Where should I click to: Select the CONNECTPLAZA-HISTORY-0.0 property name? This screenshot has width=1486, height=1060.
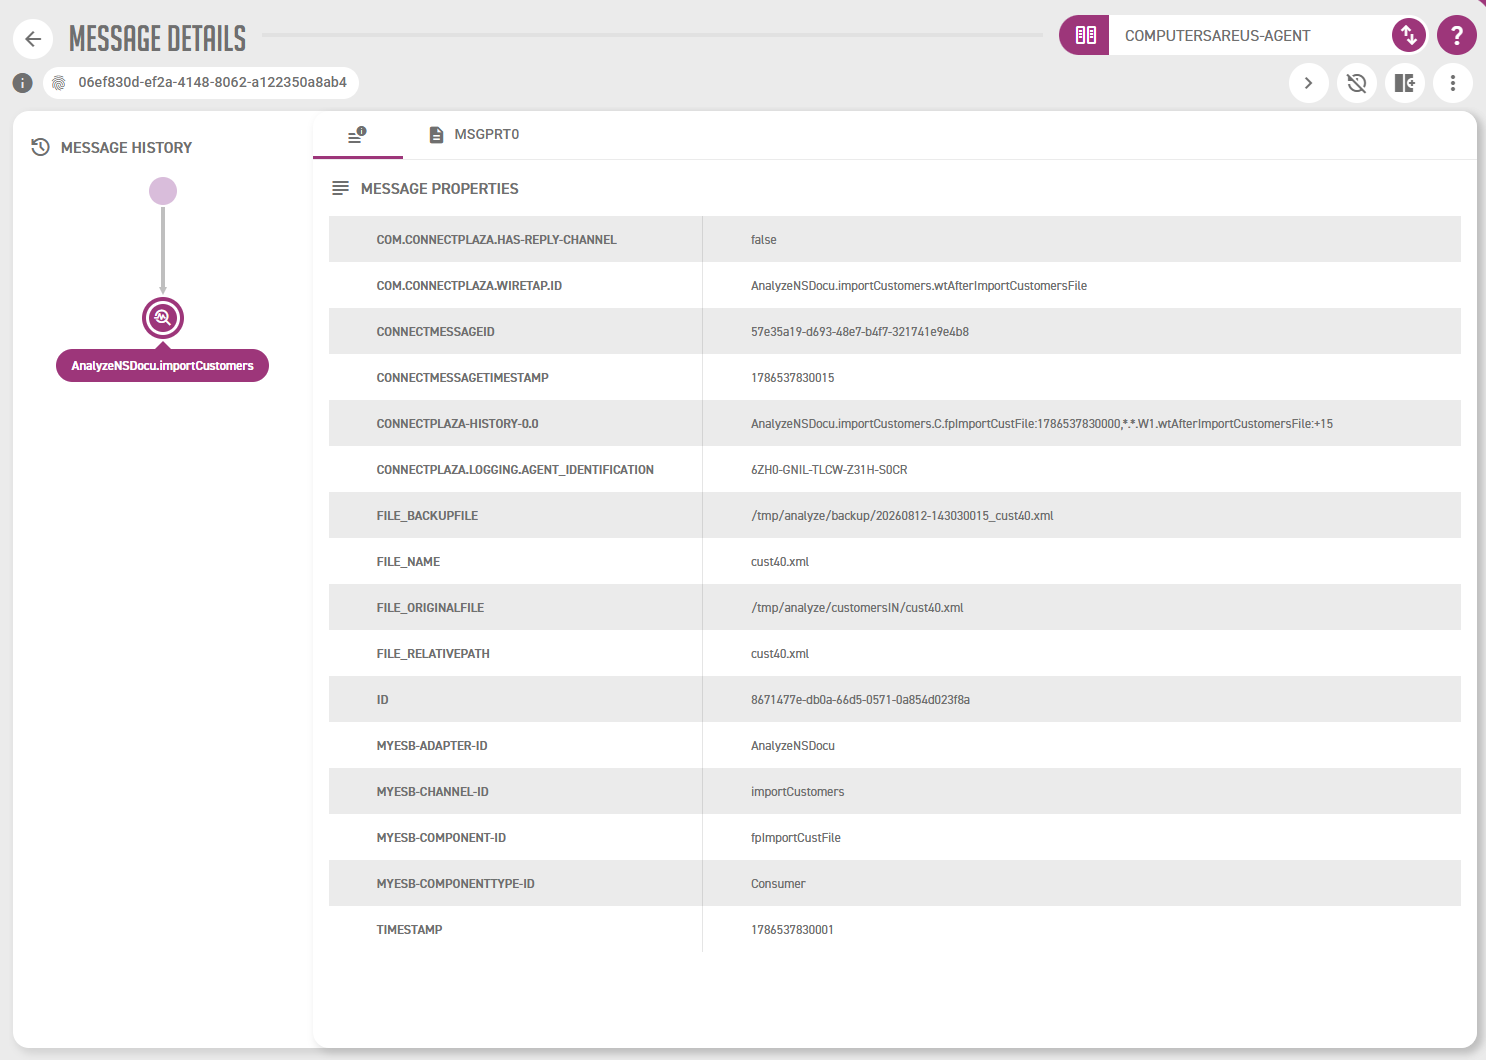(x=457, y=424)
